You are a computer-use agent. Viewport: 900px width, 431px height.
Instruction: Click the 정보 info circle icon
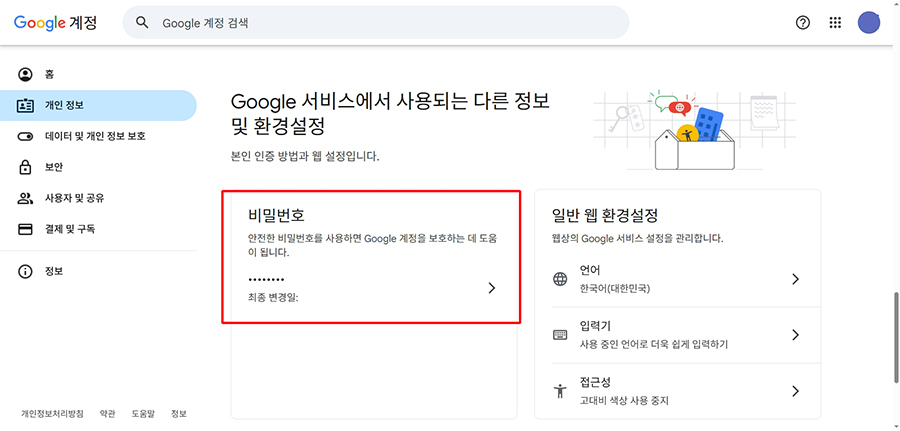25,271
